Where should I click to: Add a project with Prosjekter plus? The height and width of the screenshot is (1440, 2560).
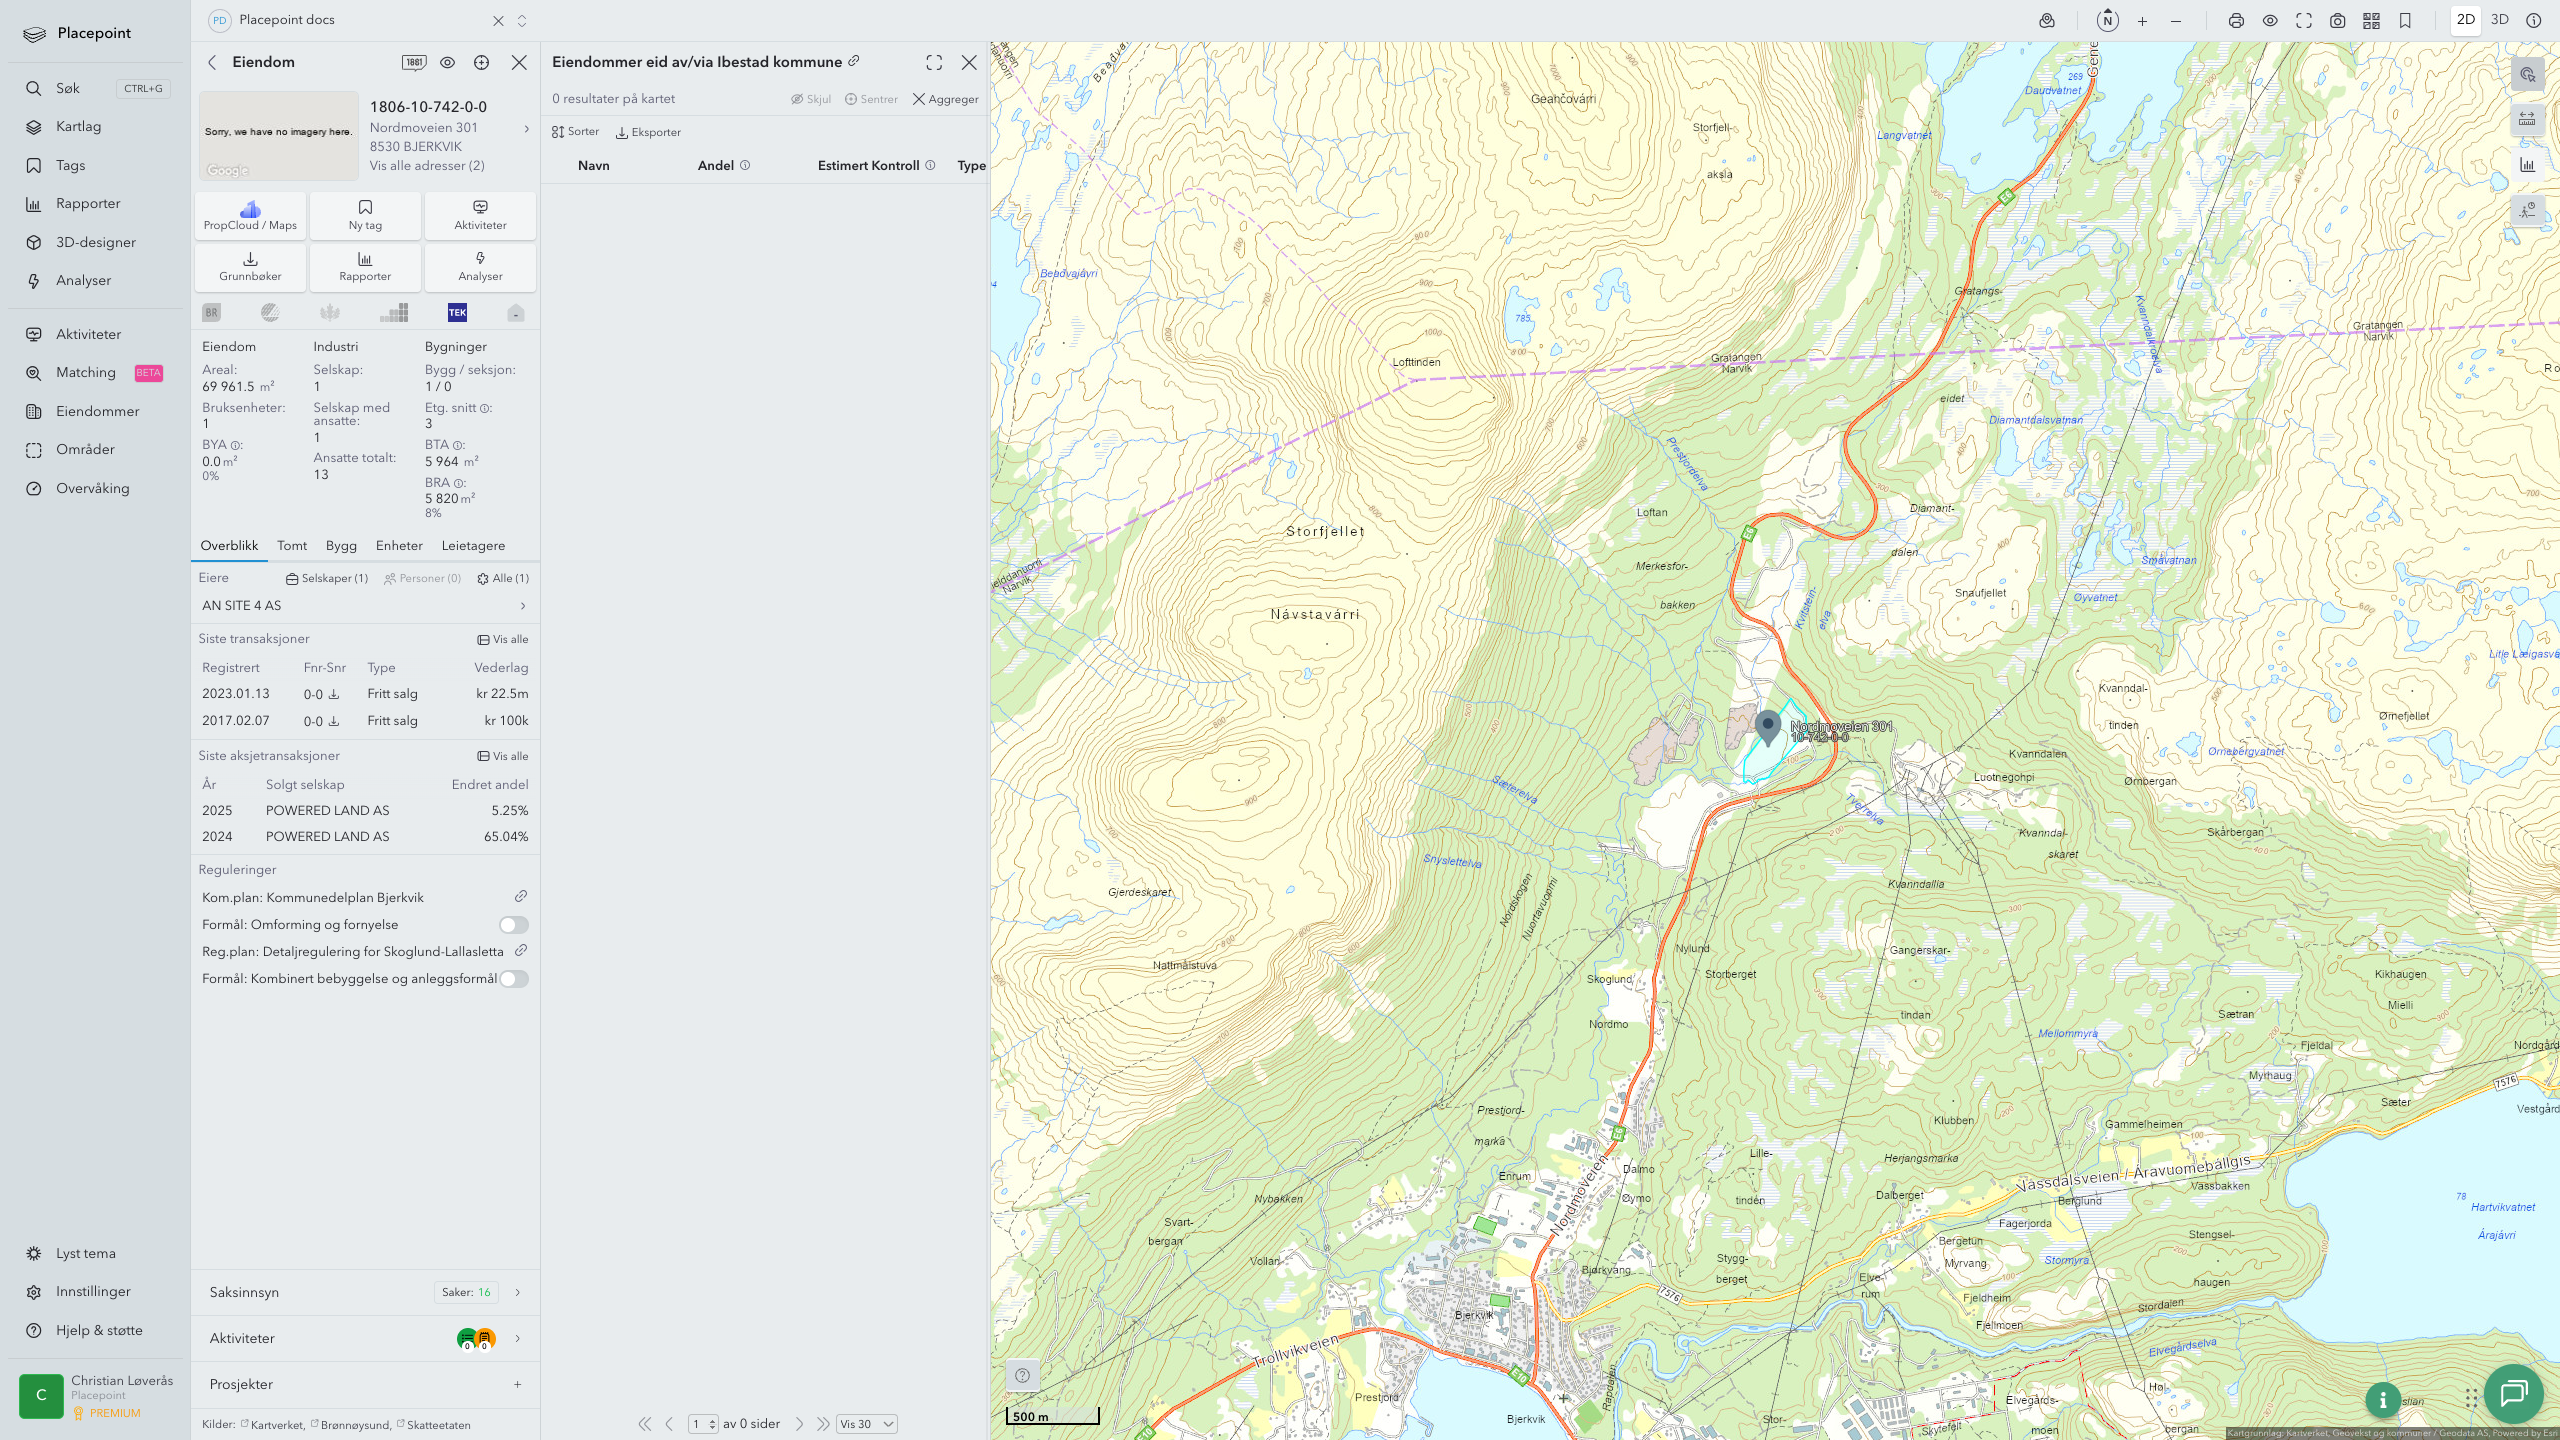pos(517,1384)
